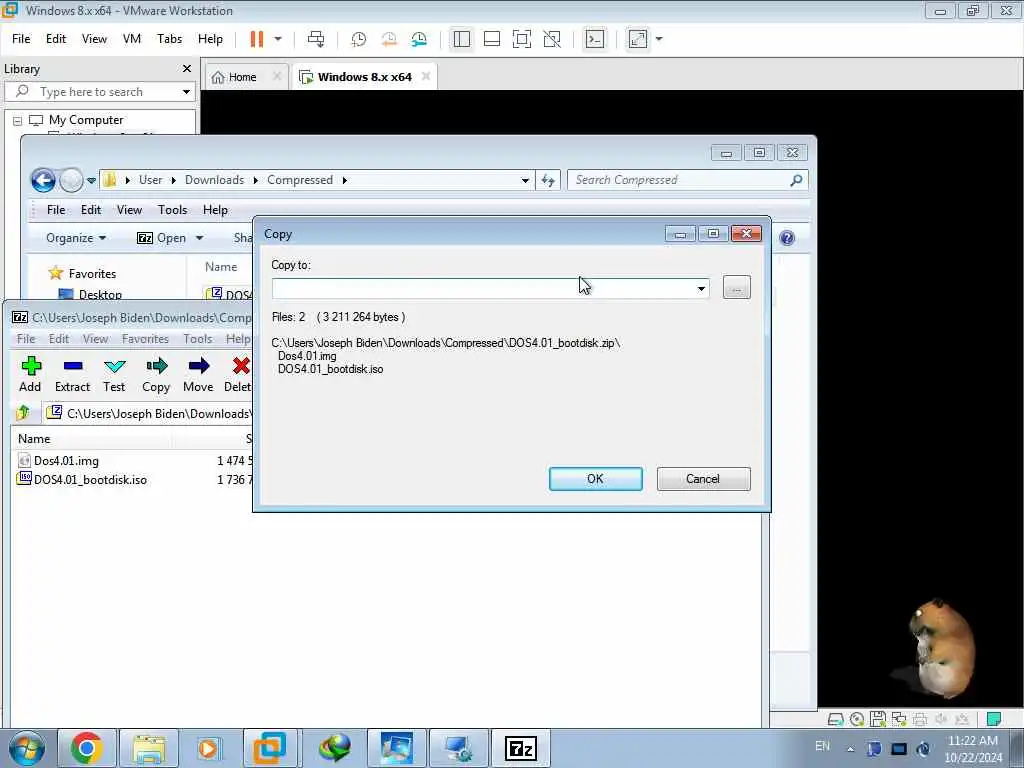Switch VMware to full screen mode icon
Image resolution: width=1024 pixels, height=768 pixels.
[x=522, y=39]
